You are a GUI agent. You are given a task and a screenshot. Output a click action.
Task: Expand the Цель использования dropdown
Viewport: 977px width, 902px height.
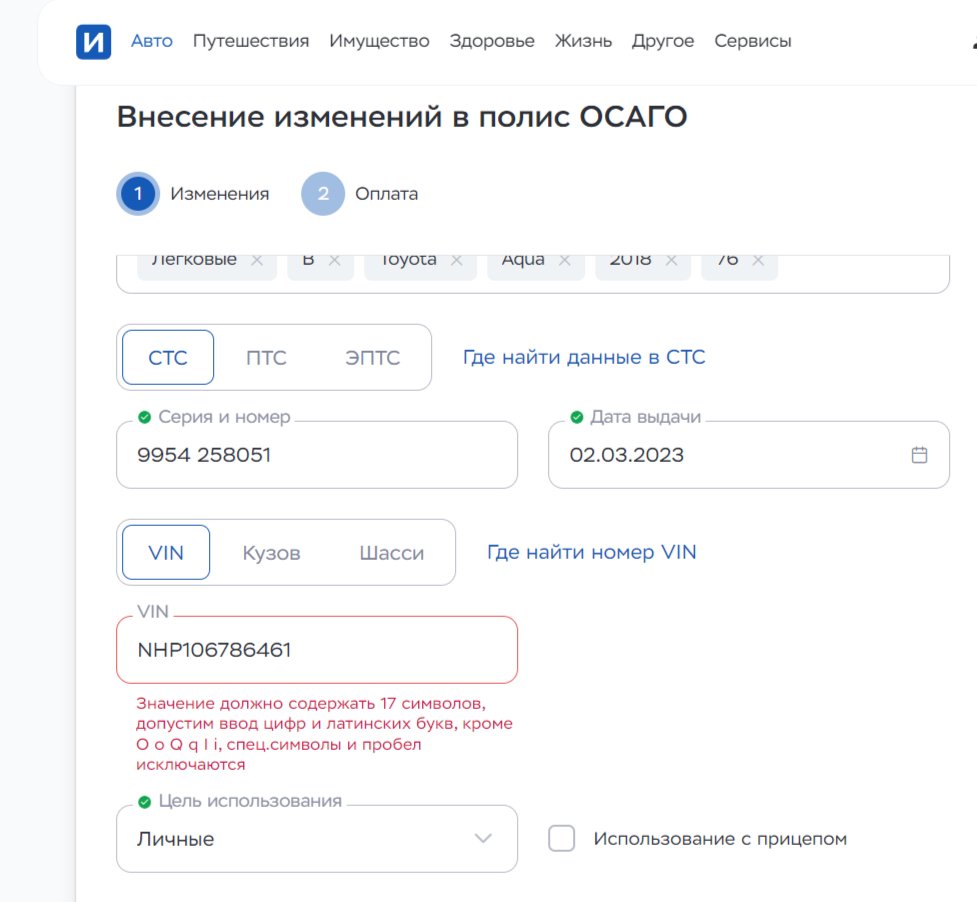coord(483,838)
